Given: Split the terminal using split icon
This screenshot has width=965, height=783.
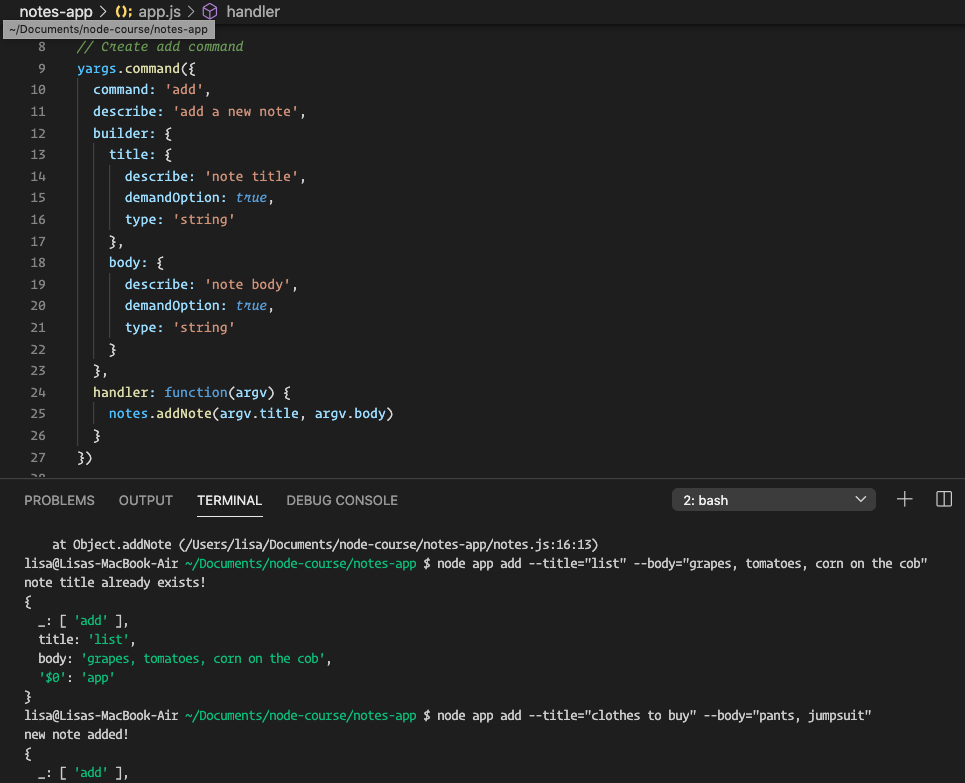Looking at the screenshot, I should tap(943, 499).
